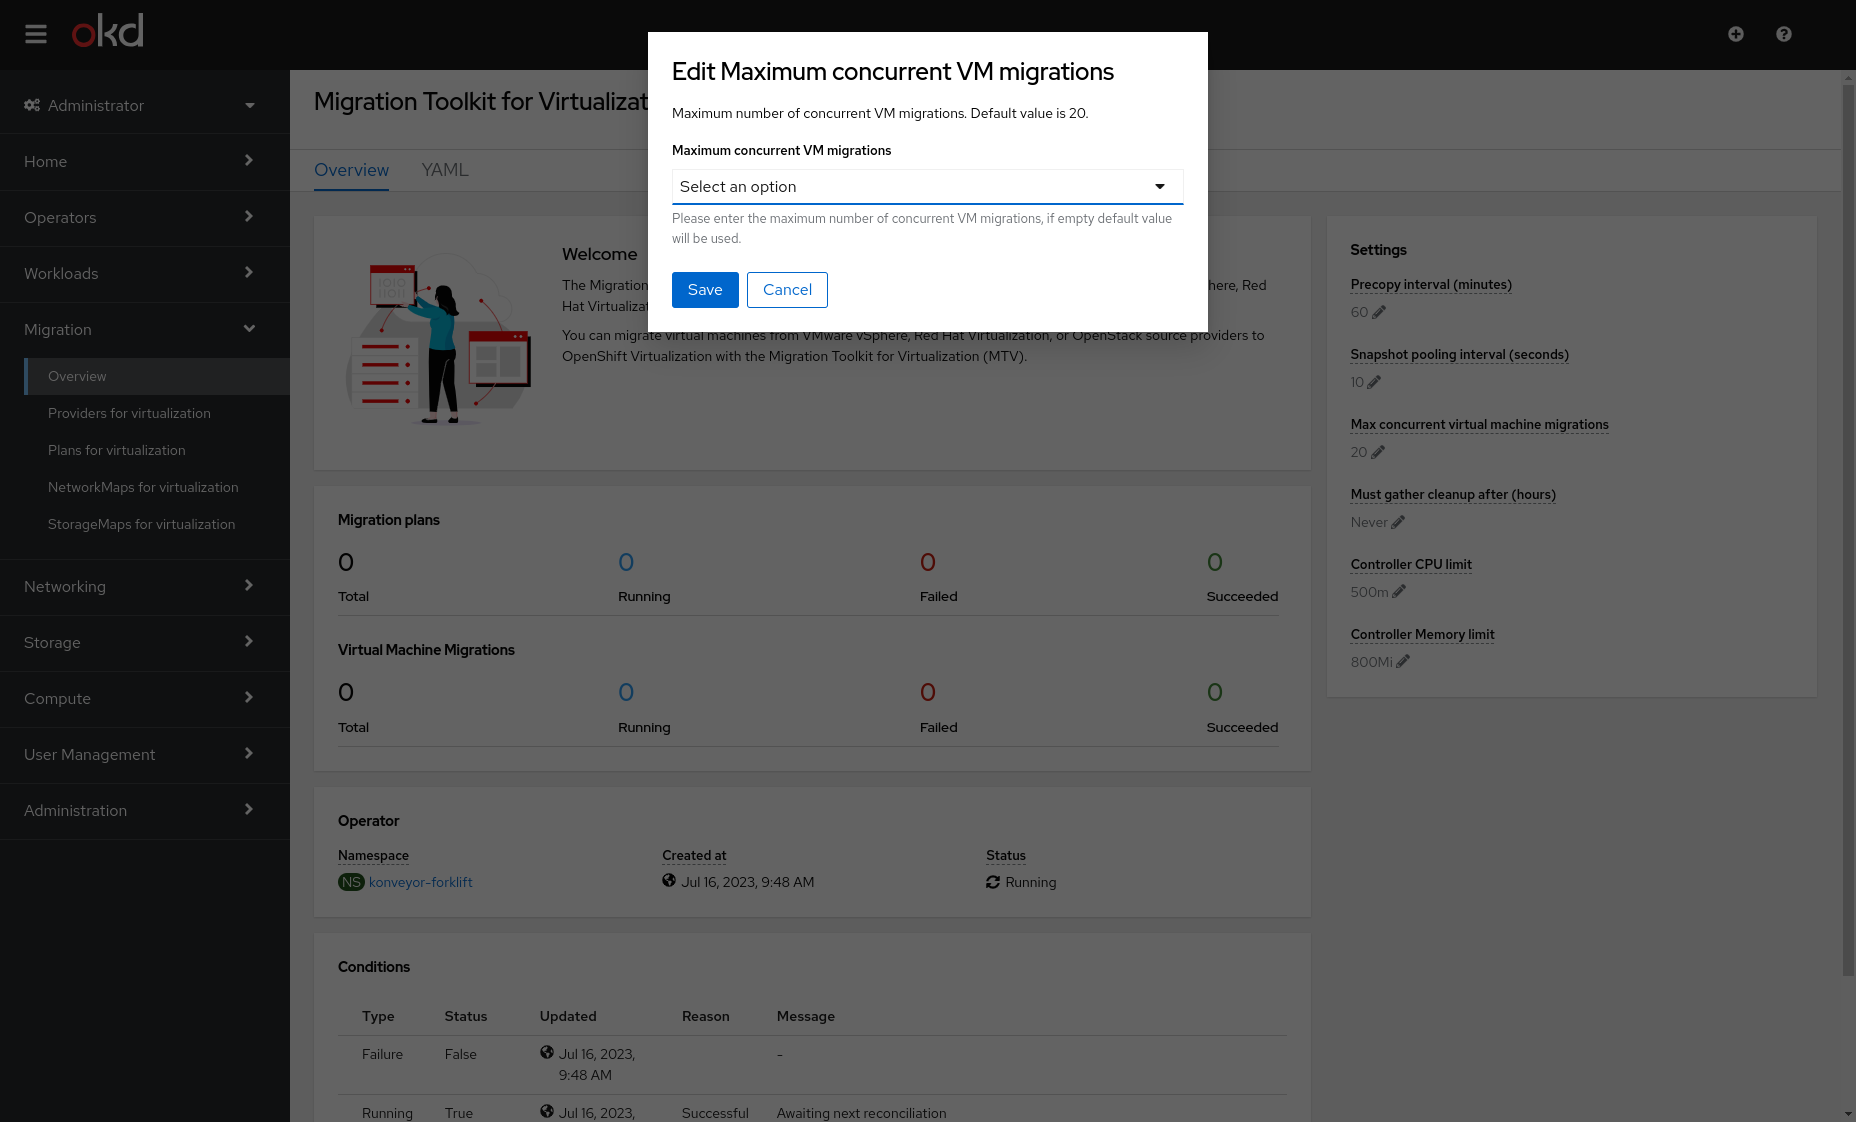Open the help question mark menu
This screenshot has height=1122, width=1856.
(x=1784, y=34)
